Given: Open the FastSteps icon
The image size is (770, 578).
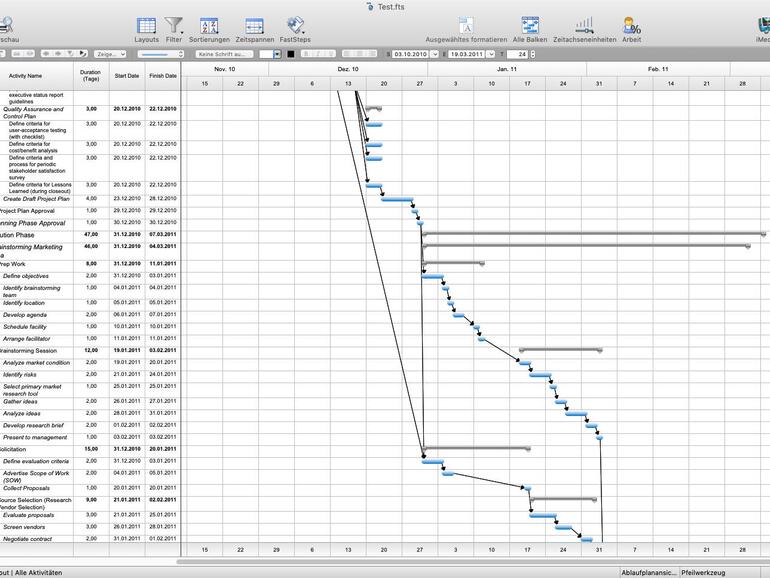Looking at the screenshot, I should 295,26.
